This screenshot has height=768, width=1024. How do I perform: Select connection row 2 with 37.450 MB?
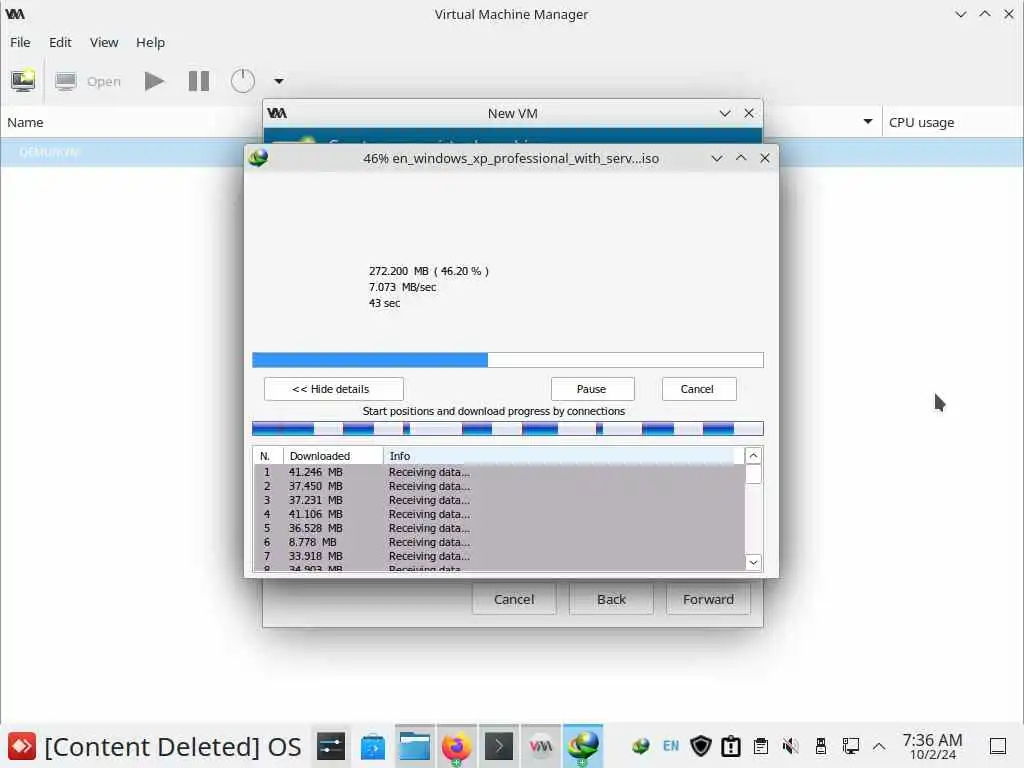pyautogui.click(x=499, y=487)
